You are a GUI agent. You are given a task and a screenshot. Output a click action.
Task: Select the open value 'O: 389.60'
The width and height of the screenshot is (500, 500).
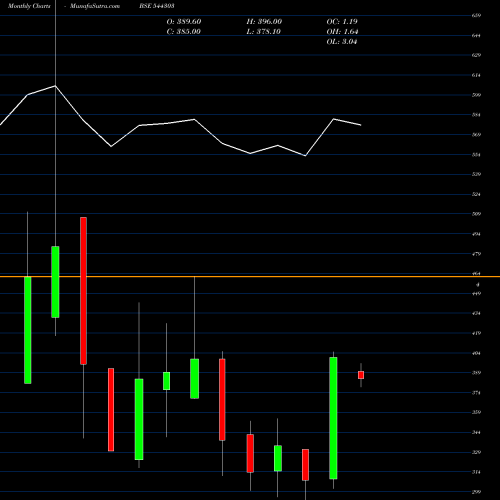(184, 22)
